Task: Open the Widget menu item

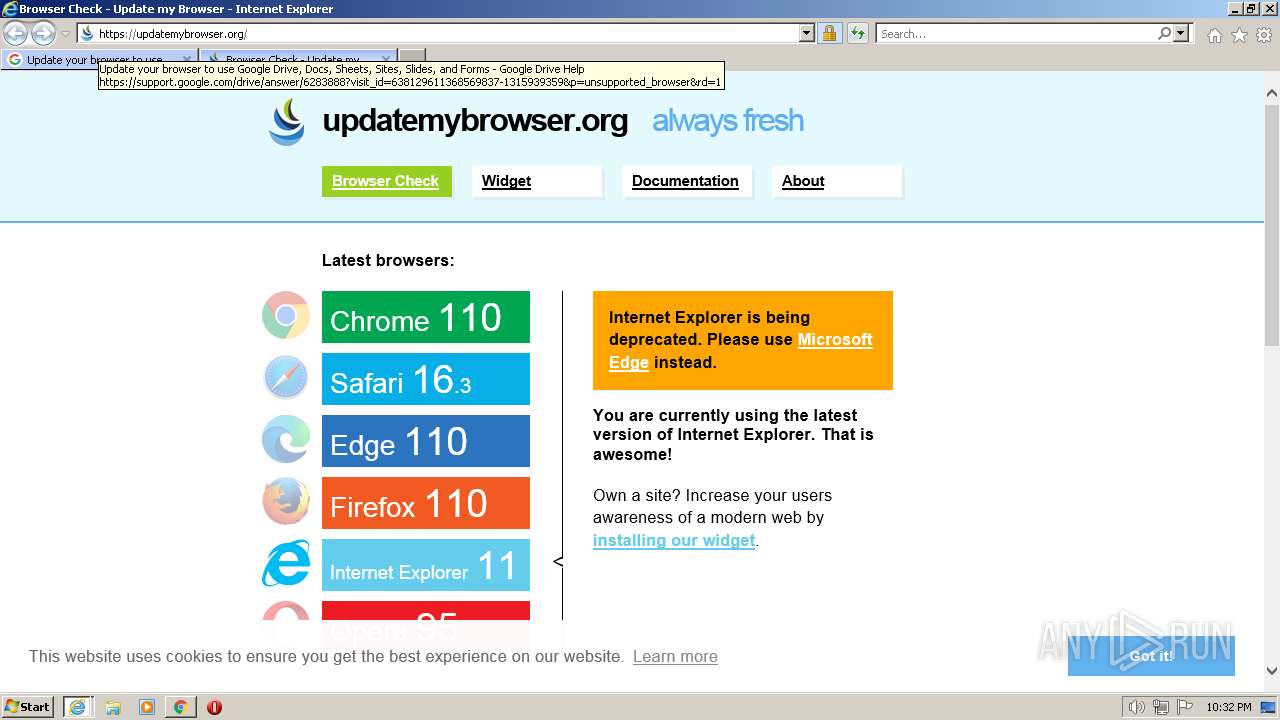Action: pyautogui.click(x=537, y=181)
